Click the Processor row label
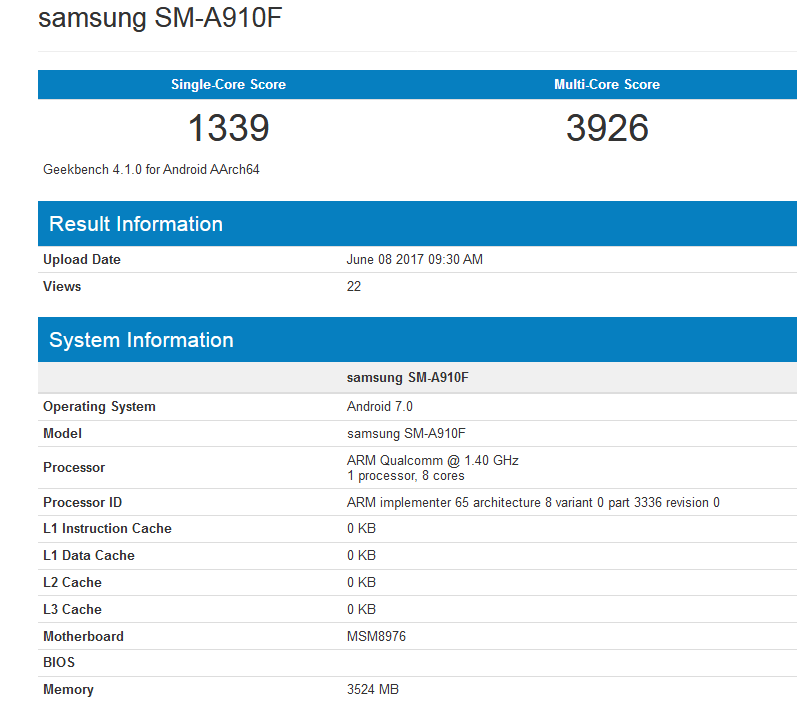The width and height of the screenshot is (806, 713). (74, 467)
